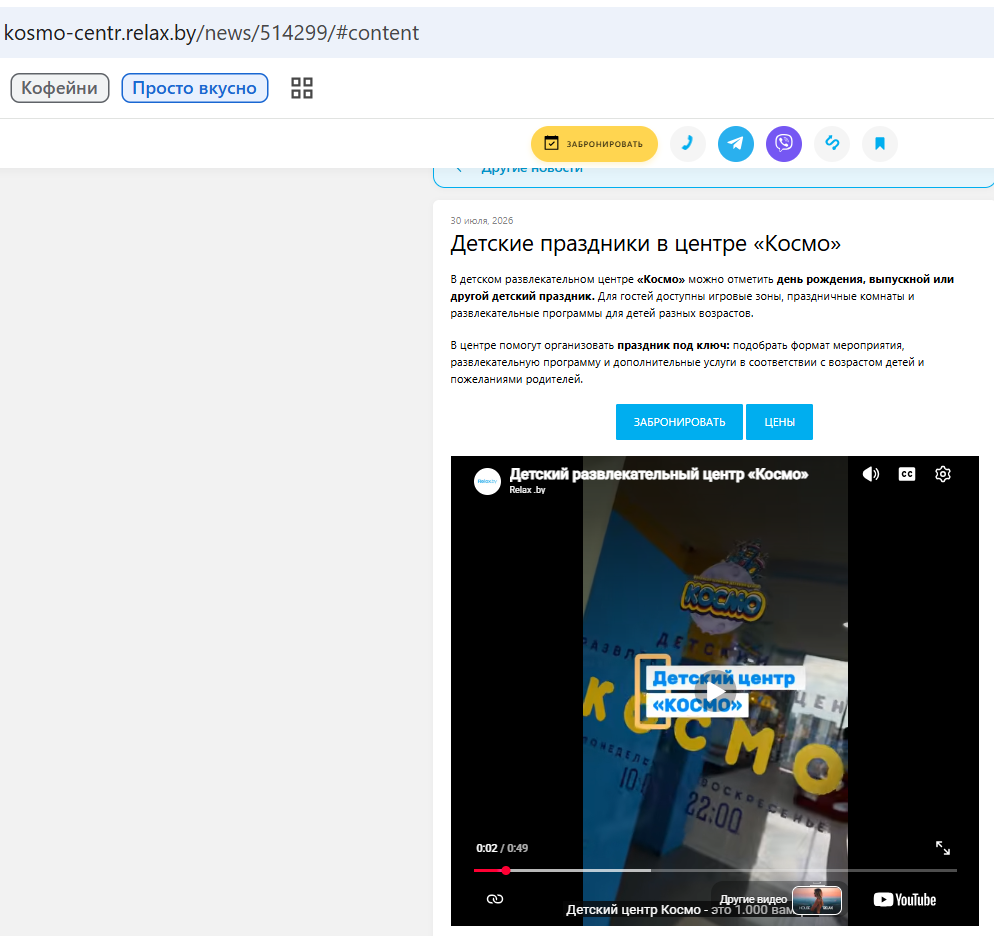Click the yellow ЗАБРОНИРОВАТЬ button in header

[594, 144]
